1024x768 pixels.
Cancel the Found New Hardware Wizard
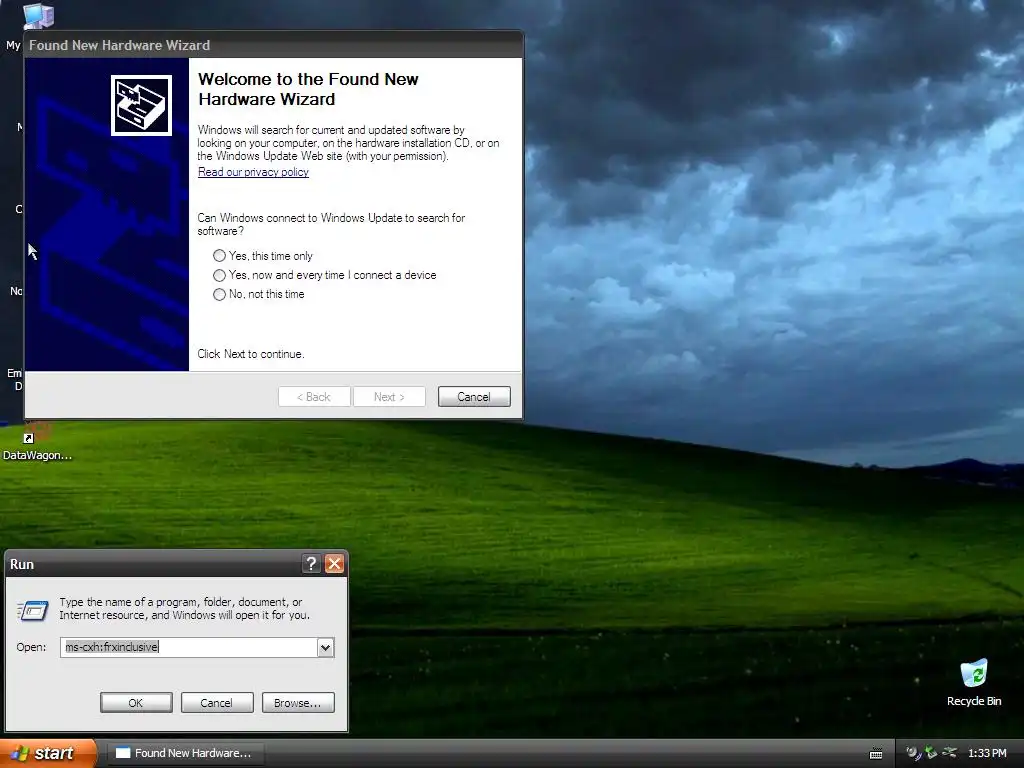(474, 396)
